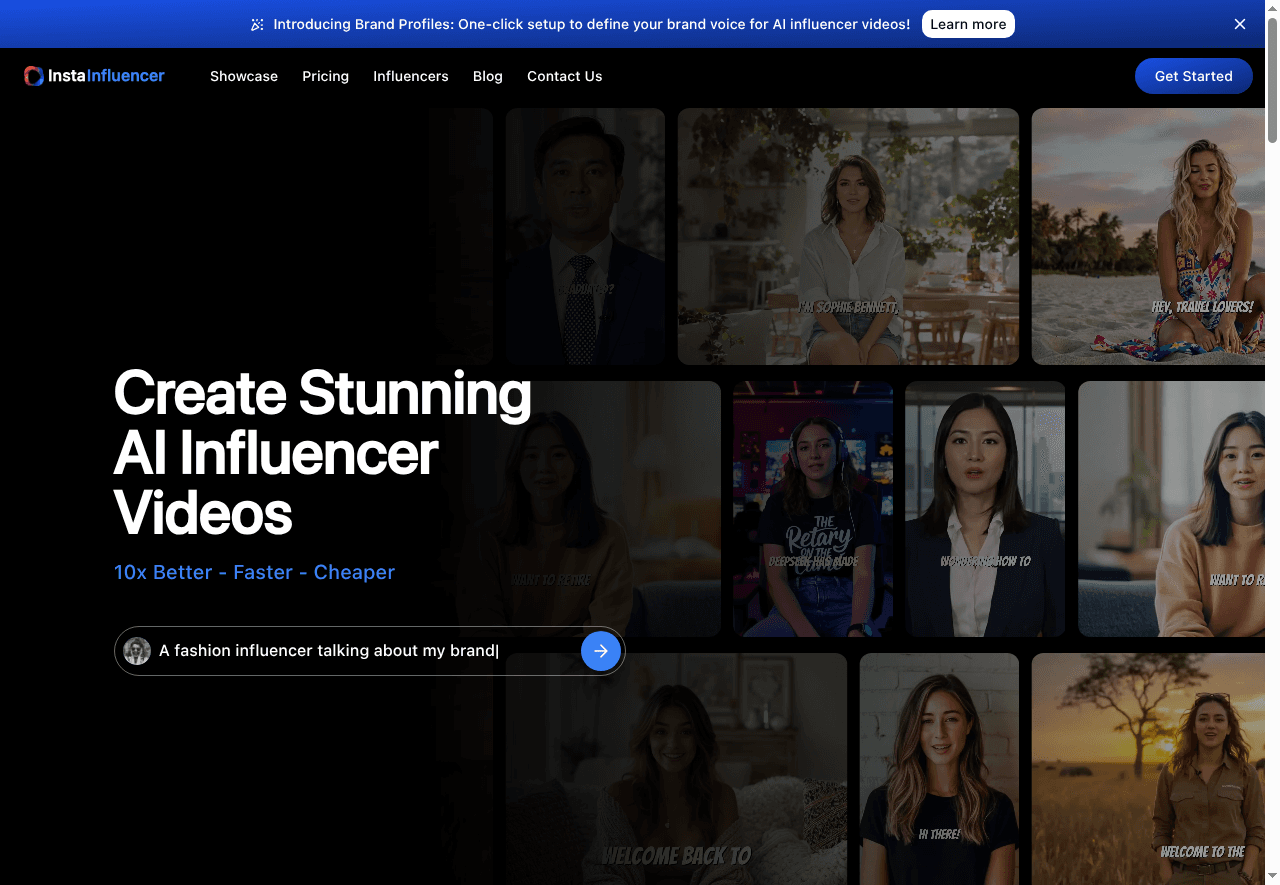Image resolution: width=1280 pixels, height=885 pixels.
Task: Click the sparkle icon in the announcement banner
Action: (x=257, y=23)
